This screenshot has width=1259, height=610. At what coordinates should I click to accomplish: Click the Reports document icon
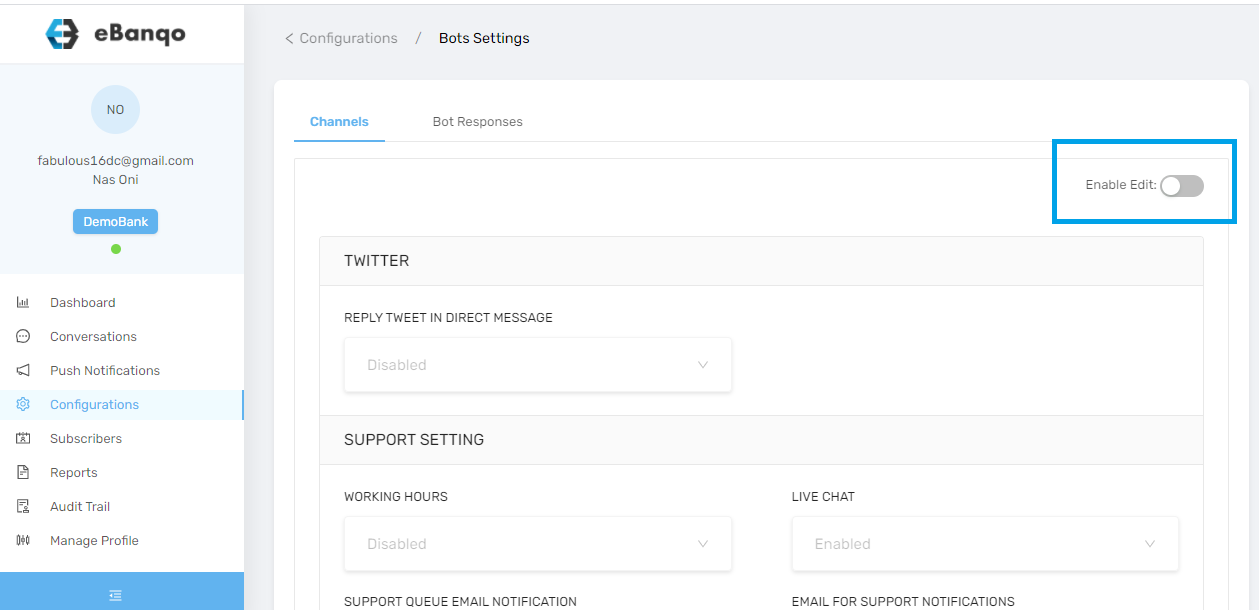23,472
